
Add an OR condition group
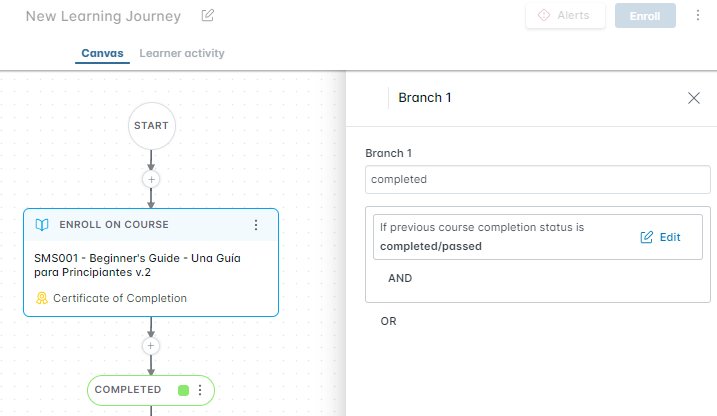tap(389, 322)
